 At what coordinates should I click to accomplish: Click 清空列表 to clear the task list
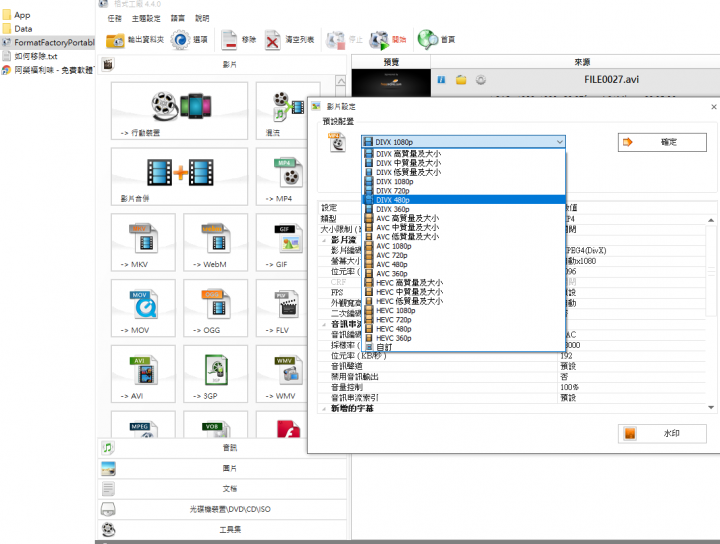(289, 40)
